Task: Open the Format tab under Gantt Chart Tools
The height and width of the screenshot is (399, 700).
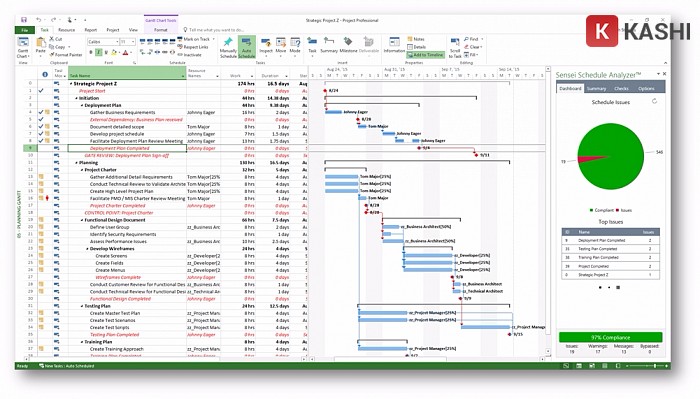Action: [160, 30]
